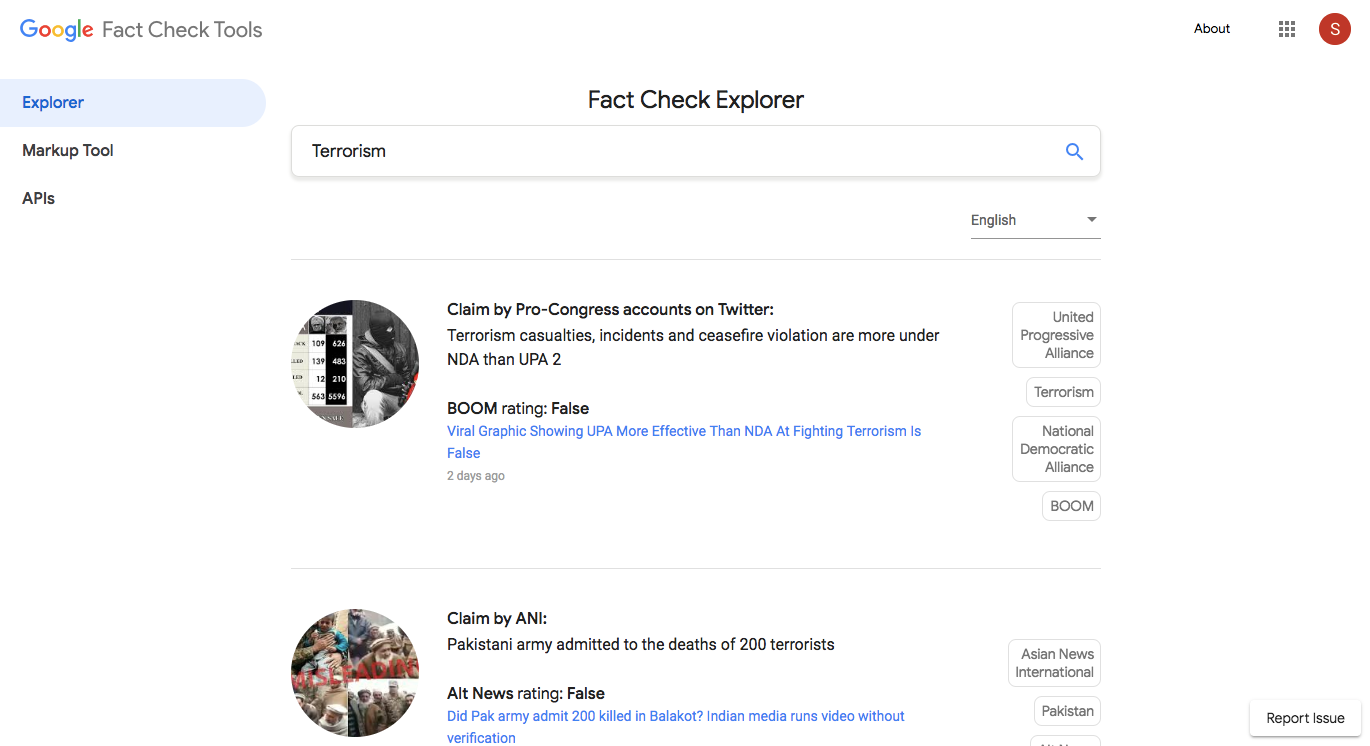The width and height of the screenshot is (1370, 746).
Task: Click the Google Fact Check Tools logo
Action: click(141, 29)
